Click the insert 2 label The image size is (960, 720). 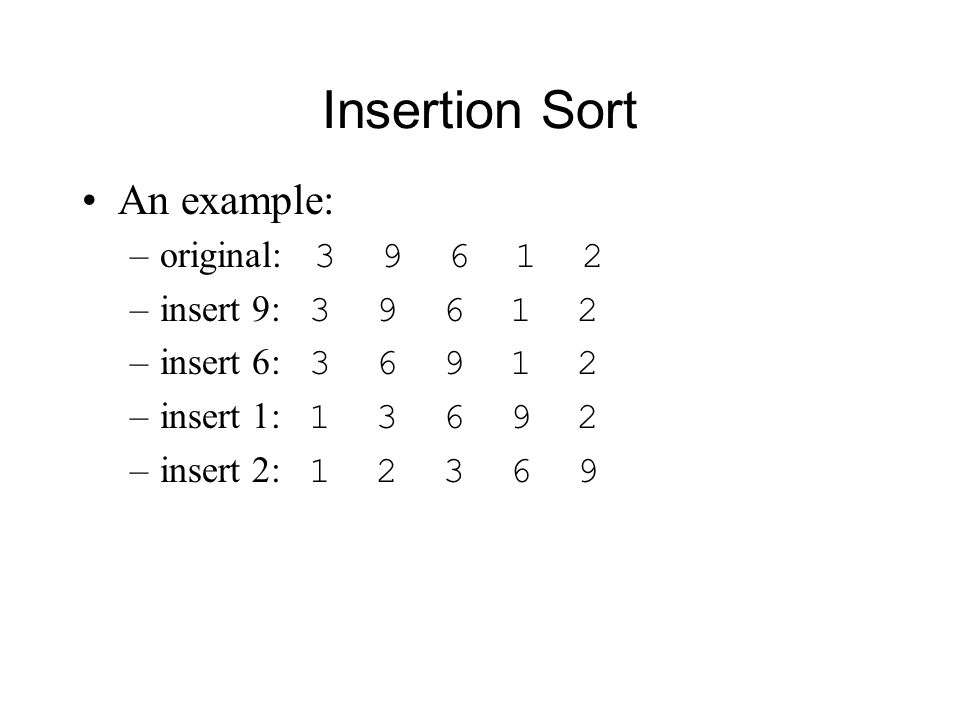click(220, 471)
